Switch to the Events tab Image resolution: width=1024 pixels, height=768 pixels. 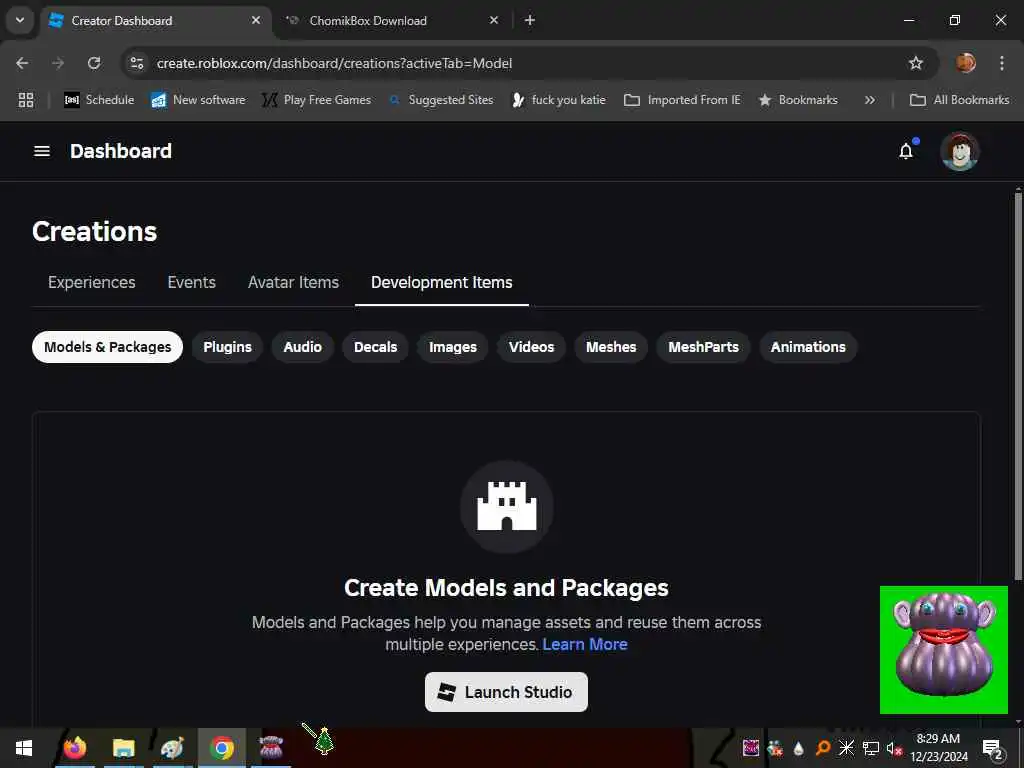point(191,282)
